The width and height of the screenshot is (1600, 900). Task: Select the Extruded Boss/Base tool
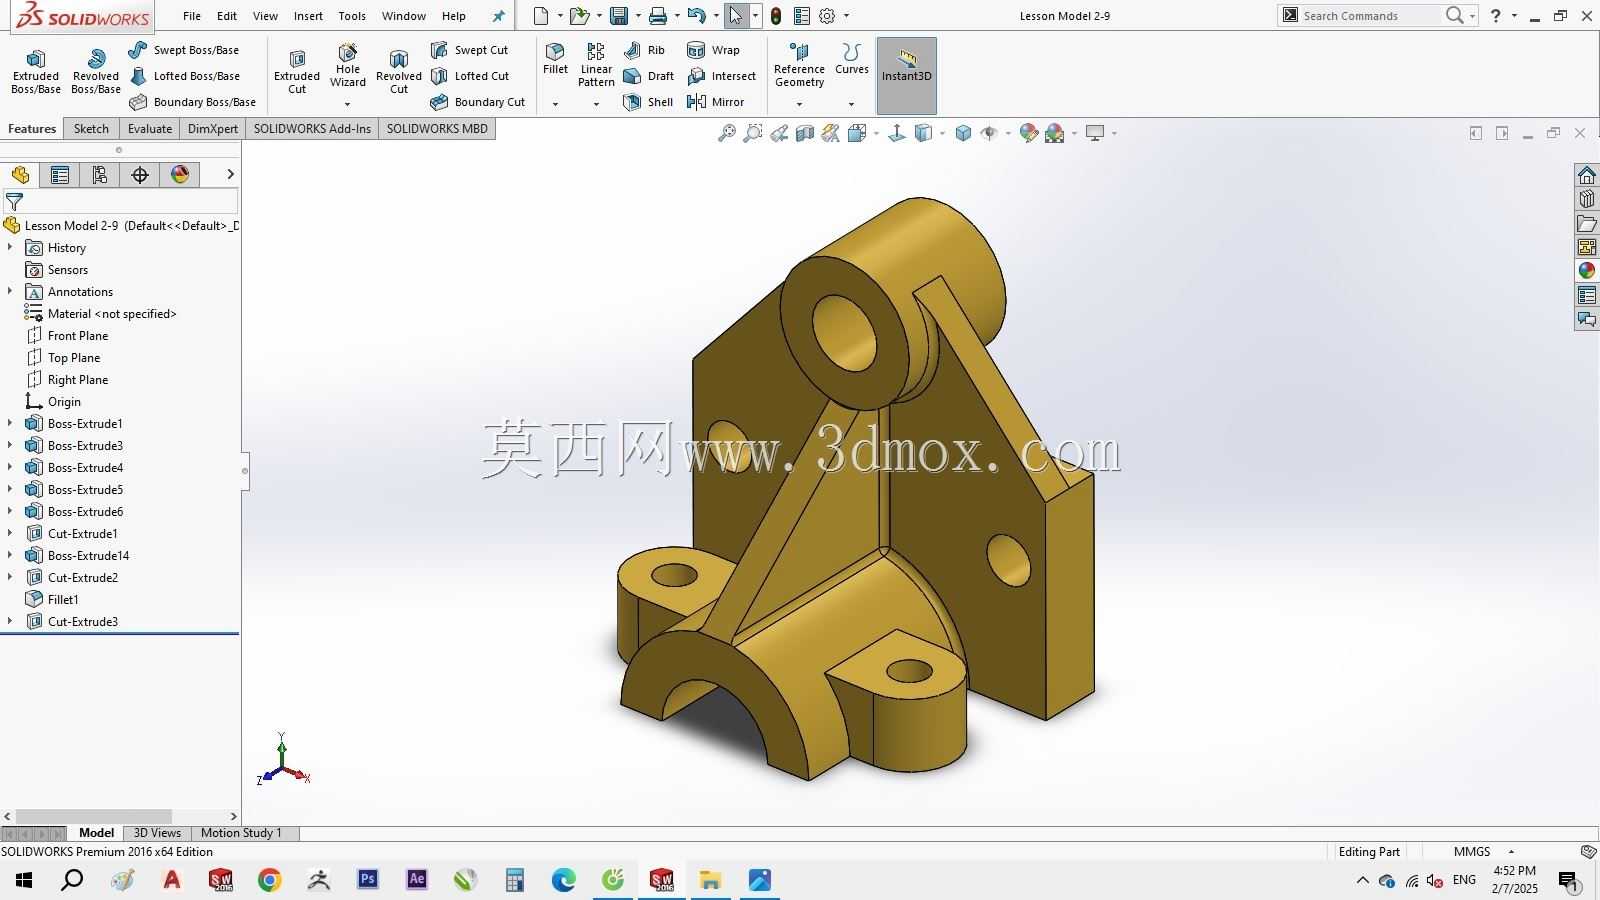click(36, 72)
